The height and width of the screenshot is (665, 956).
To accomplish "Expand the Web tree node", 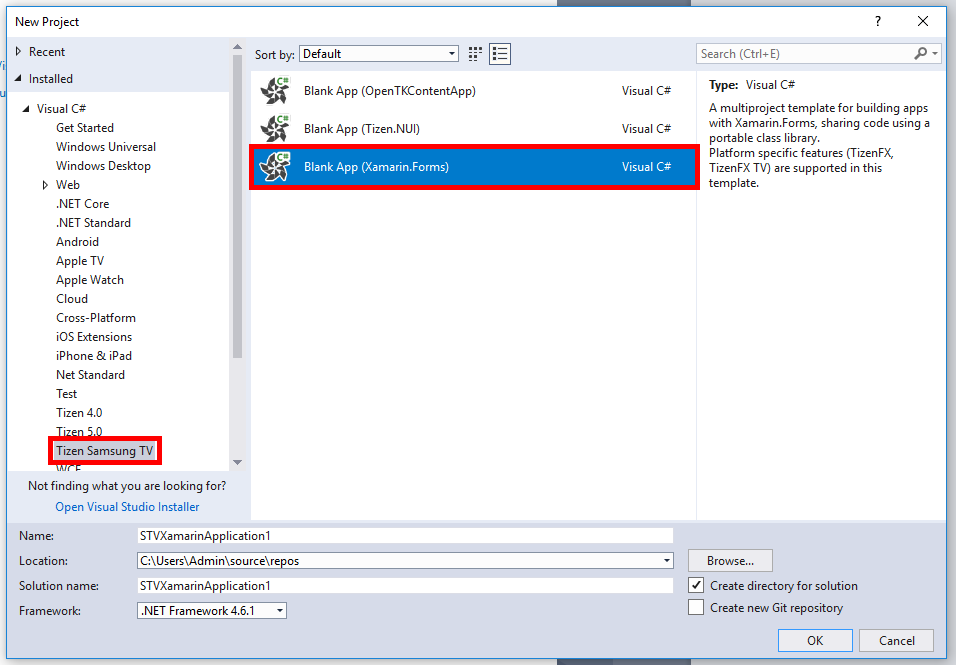I will click(x=45, y=184).
